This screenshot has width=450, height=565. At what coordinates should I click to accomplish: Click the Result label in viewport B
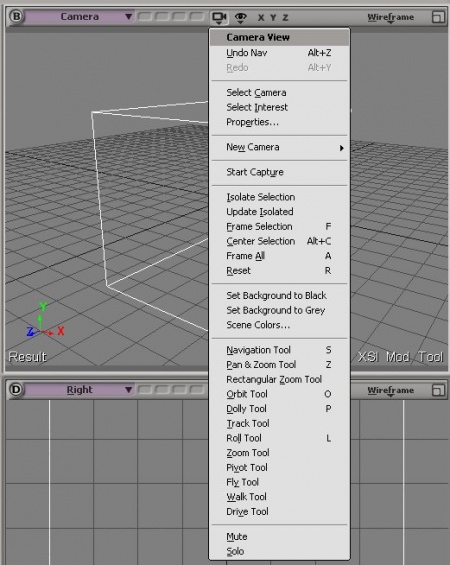click(27, 357)
